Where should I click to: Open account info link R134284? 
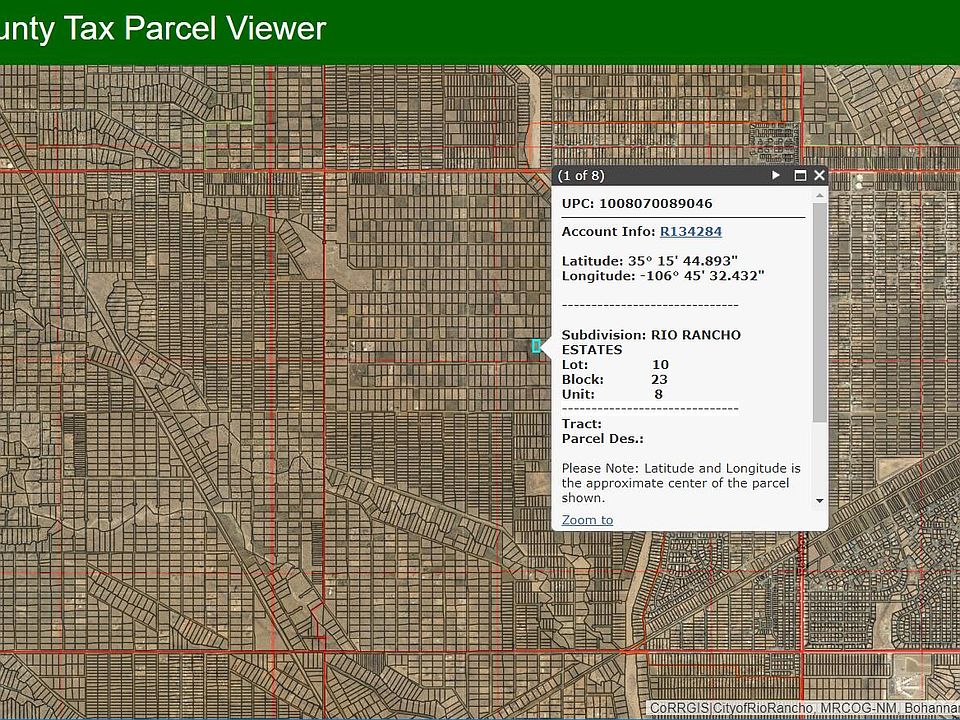690,232
